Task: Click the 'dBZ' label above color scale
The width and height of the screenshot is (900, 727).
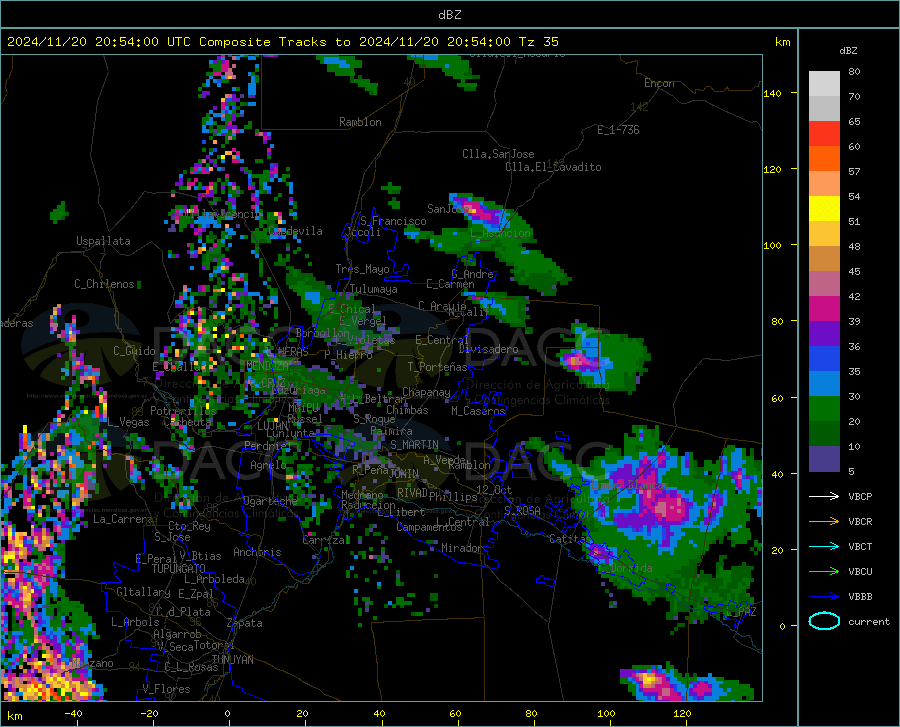Action: point(848,50)
